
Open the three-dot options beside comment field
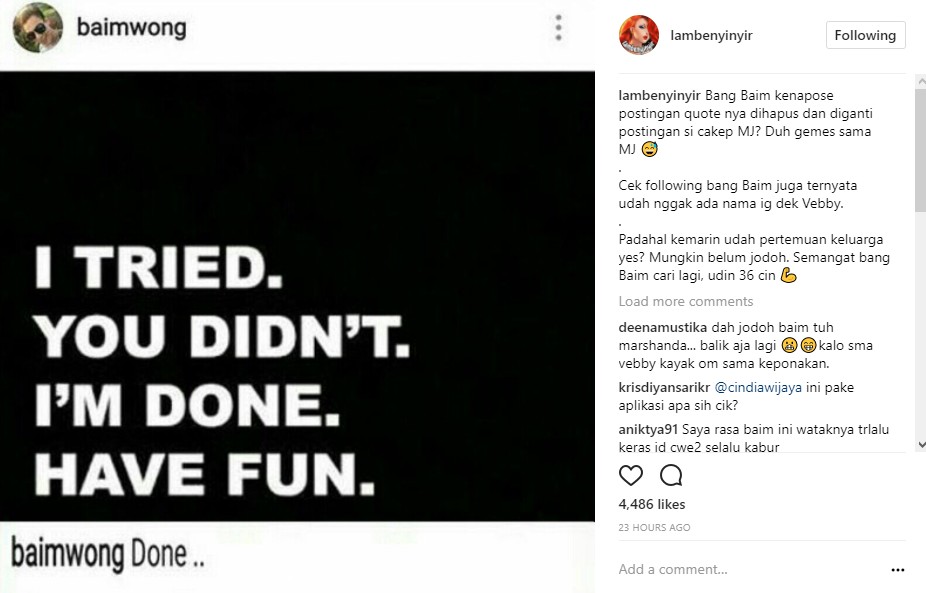tap(897, 570)
